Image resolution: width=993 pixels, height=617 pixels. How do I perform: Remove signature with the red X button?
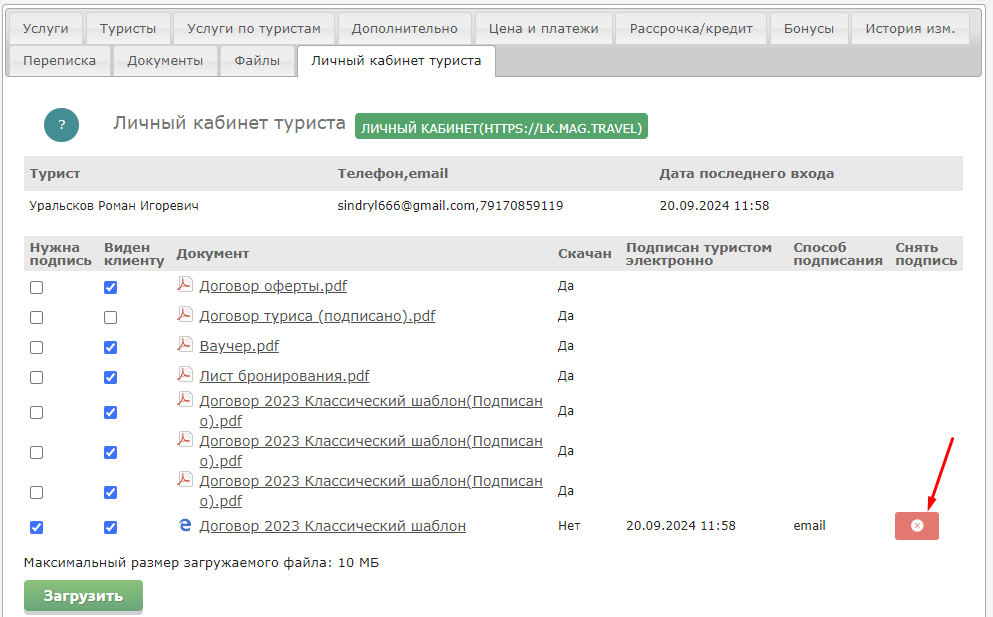click(916, 526)
